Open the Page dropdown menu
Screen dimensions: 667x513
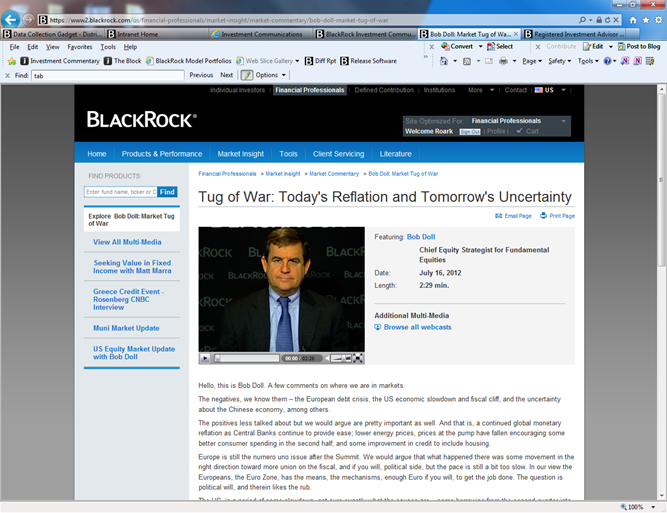[x=532, y=61]
